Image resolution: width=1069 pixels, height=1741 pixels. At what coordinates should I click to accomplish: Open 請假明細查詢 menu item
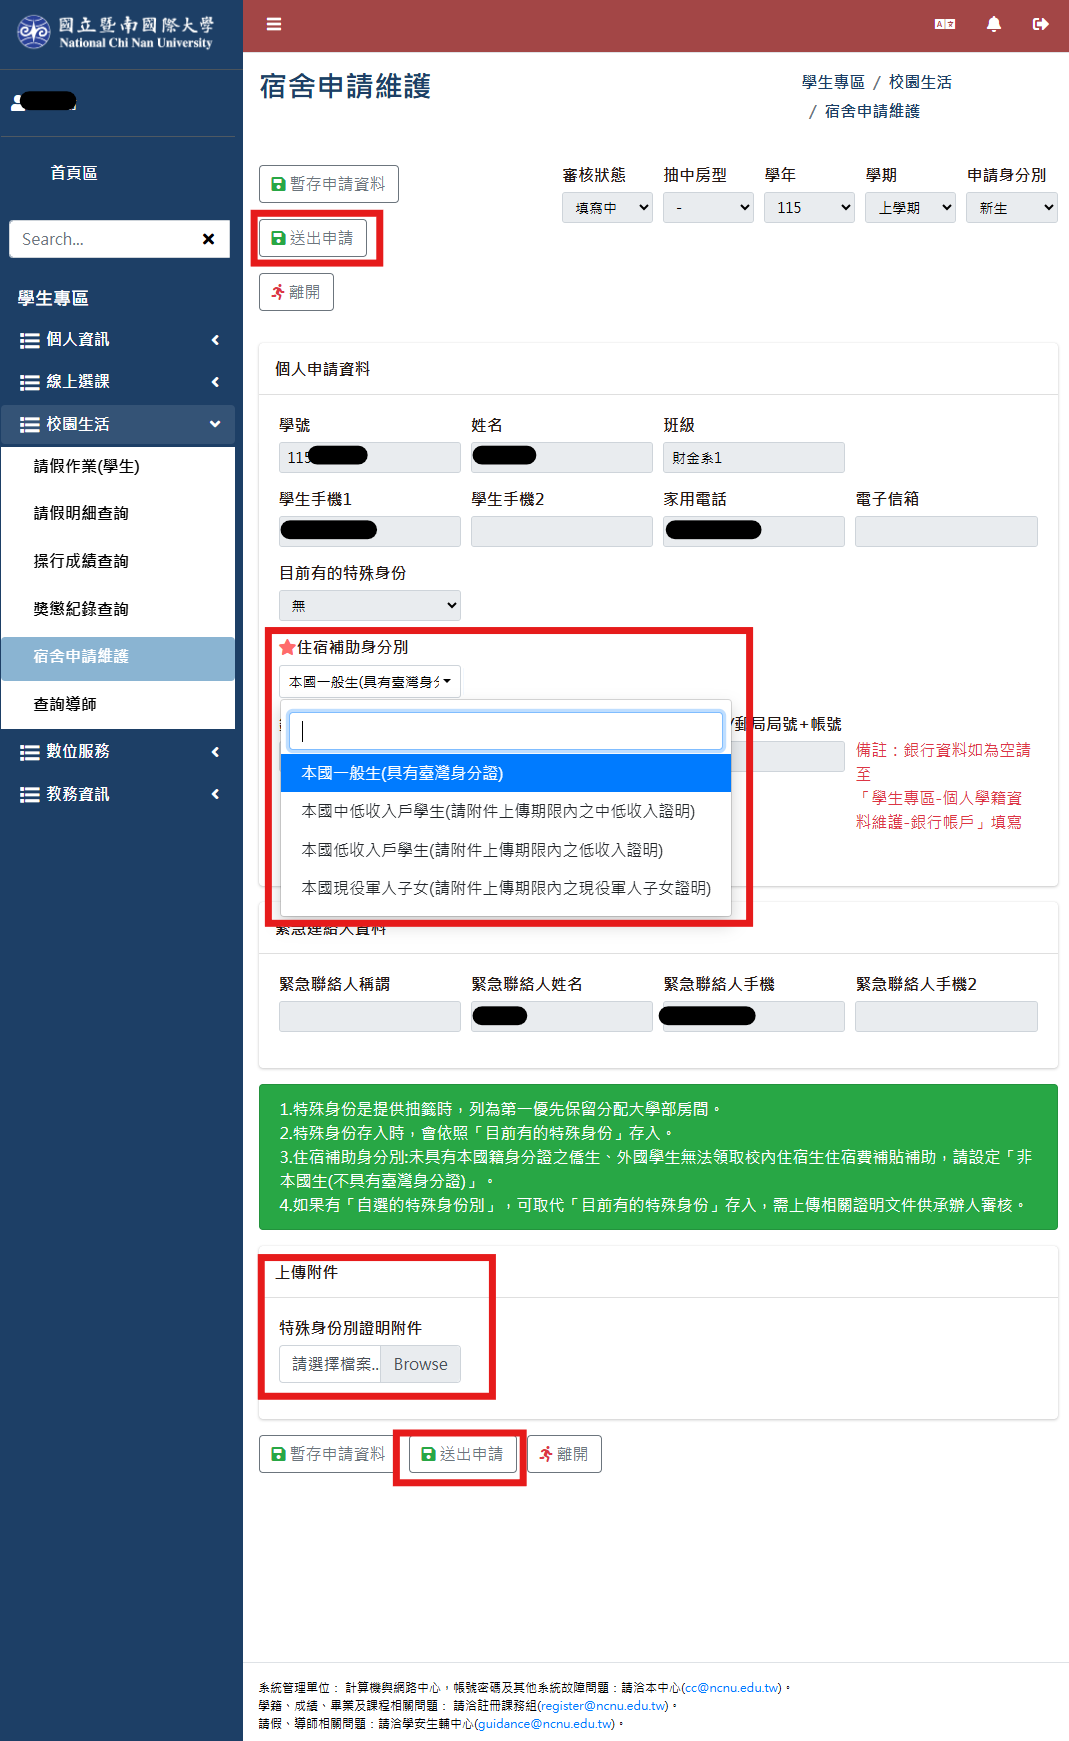click(118, 513)
